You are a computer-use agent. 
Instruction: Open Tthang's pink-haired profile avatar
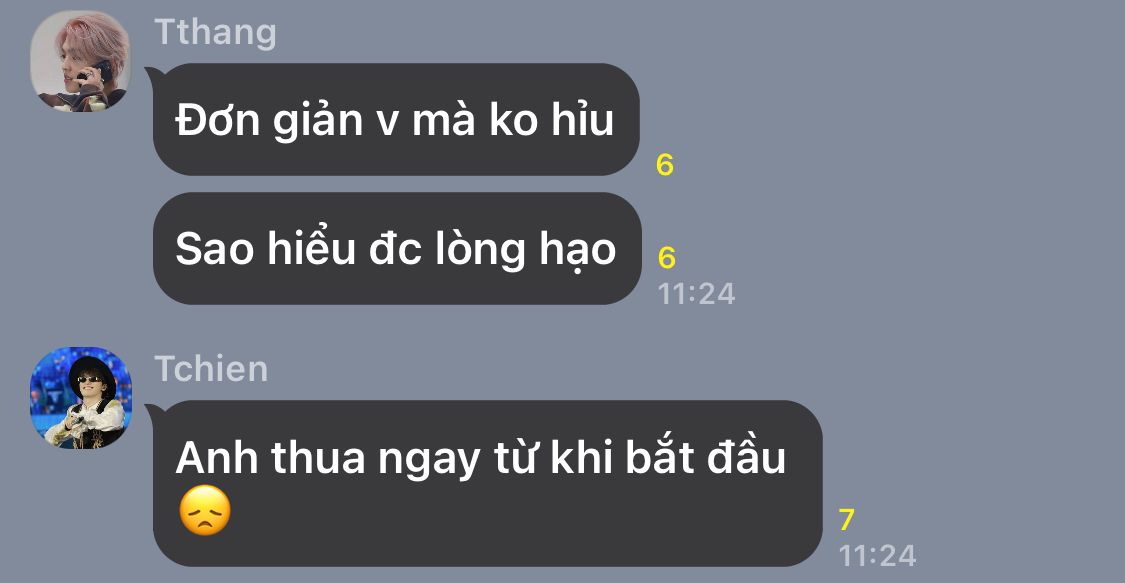click(80, 61)
